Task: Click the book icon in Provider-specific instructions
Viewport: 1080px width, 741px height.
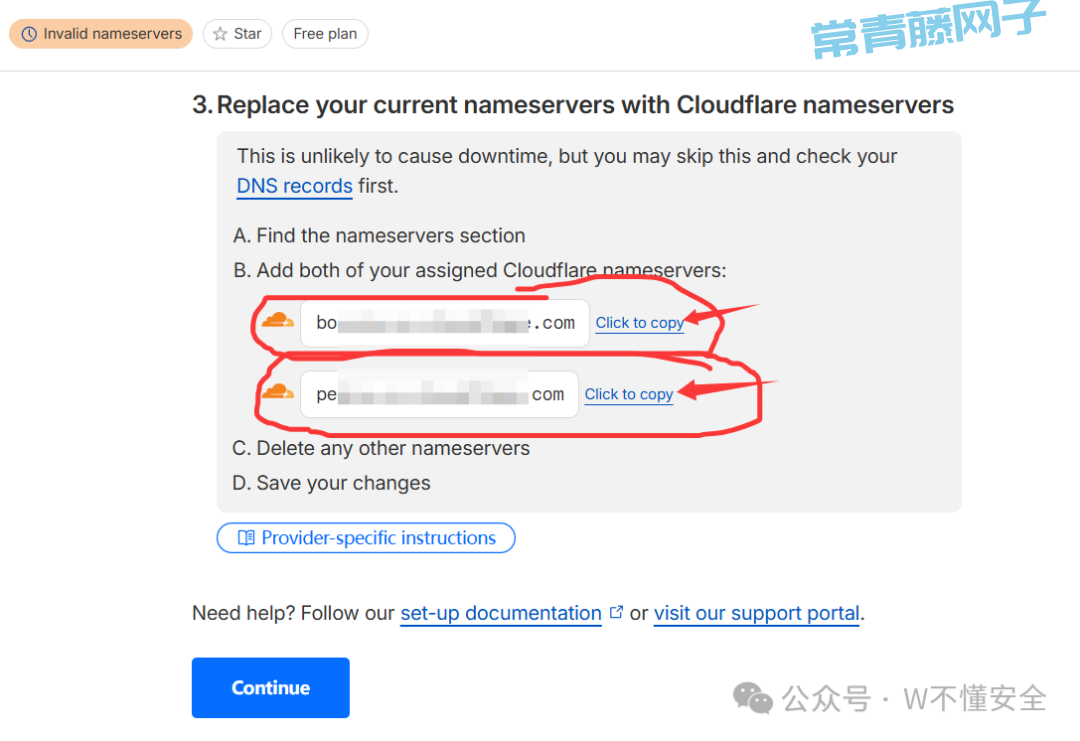Action: (x=246, y=538)
